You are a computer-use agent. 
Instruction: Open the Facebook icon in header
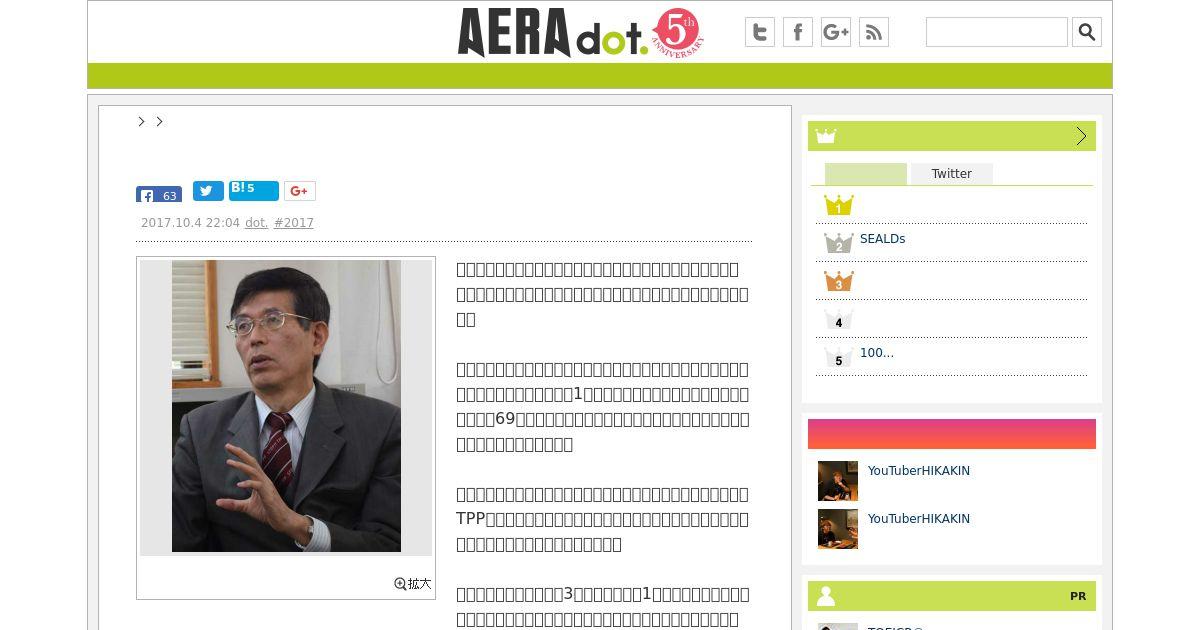point(798,32)
